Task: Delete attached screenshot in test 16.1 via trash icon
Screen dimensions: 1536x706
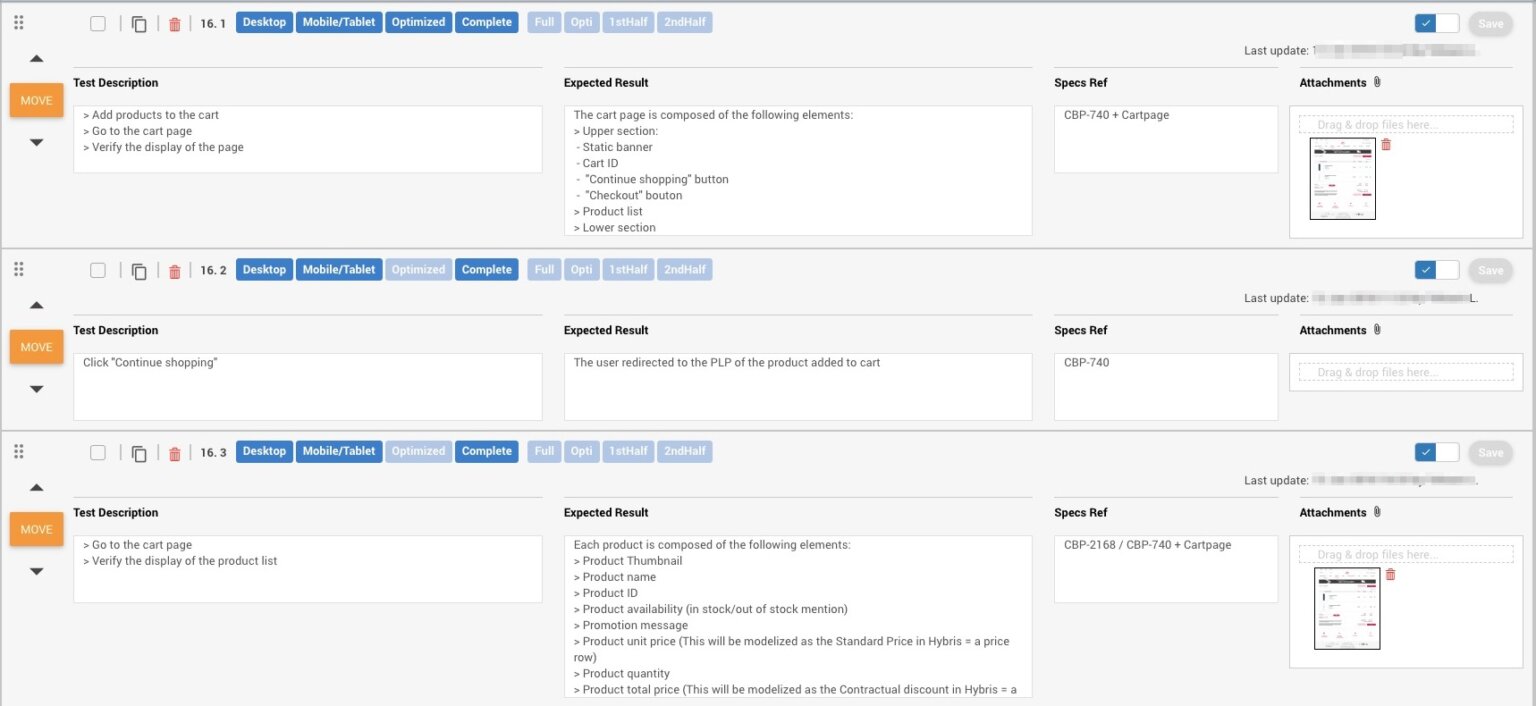Action: (1386, 144)
